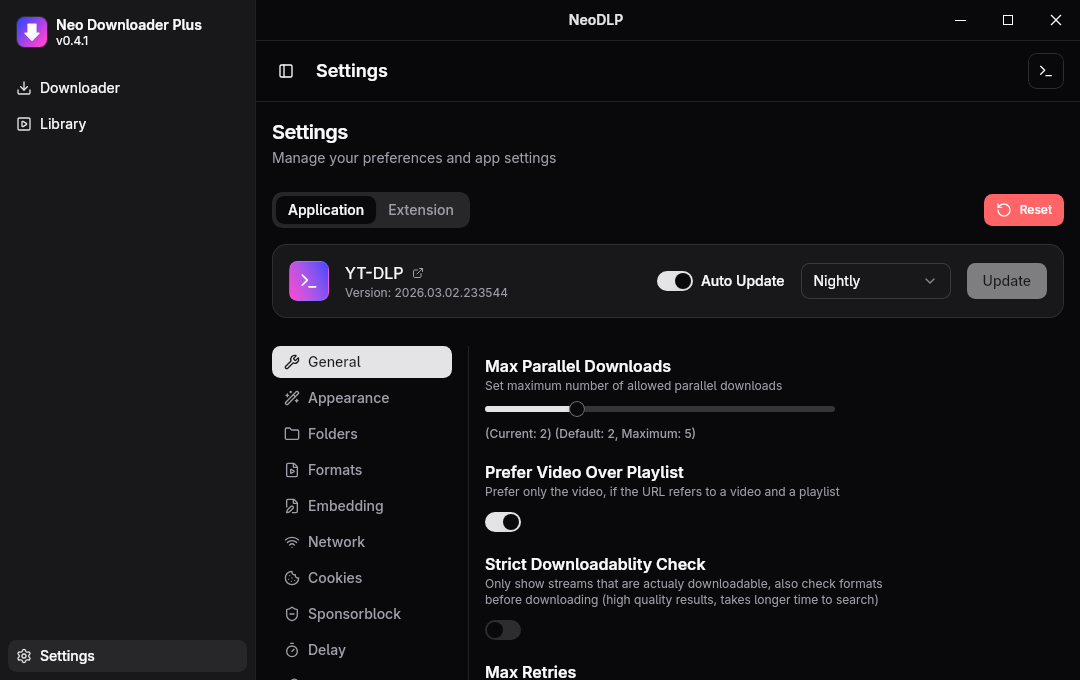
Task: Select the Appearance settings category
Action: point(348,398)
